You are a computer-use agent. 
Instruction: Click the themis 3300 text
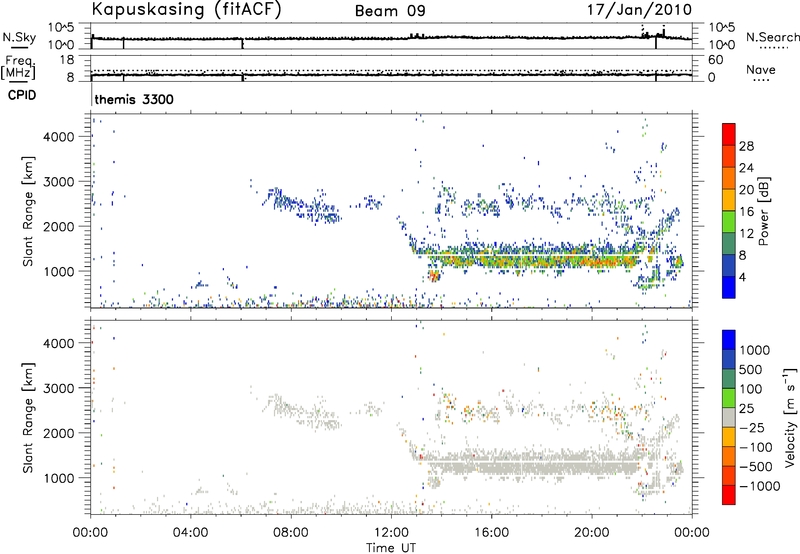[134, 99]
